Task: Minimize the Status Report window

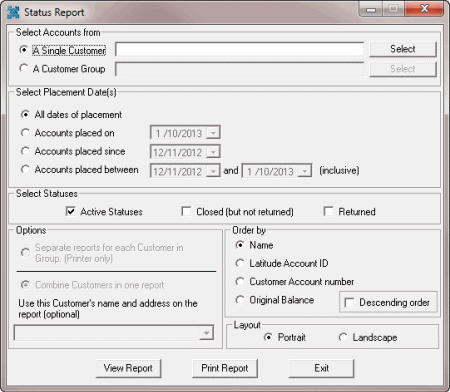Action: pyautogui.click(x=371, y=9)
